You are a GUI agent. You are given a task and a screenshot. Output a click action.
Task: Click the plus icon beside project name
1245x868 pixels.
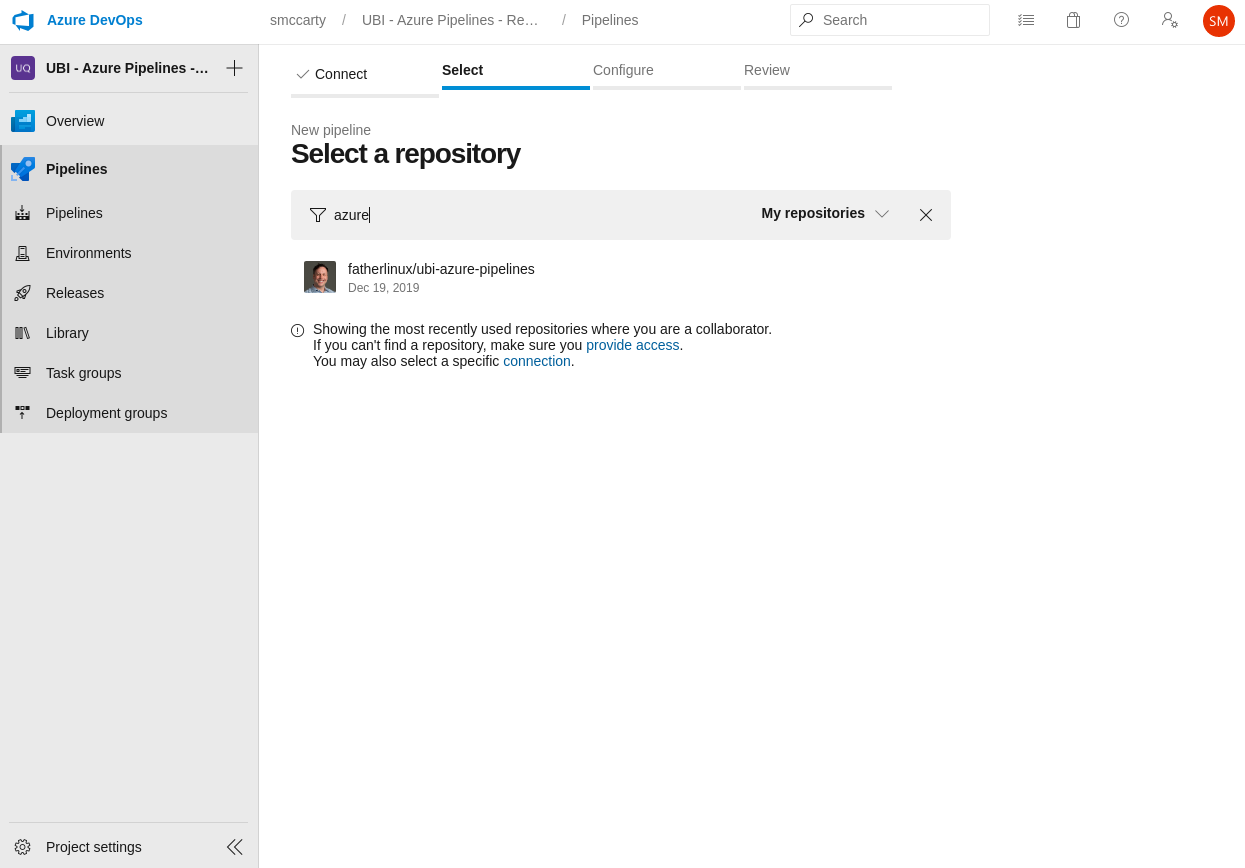click(234, 68)
